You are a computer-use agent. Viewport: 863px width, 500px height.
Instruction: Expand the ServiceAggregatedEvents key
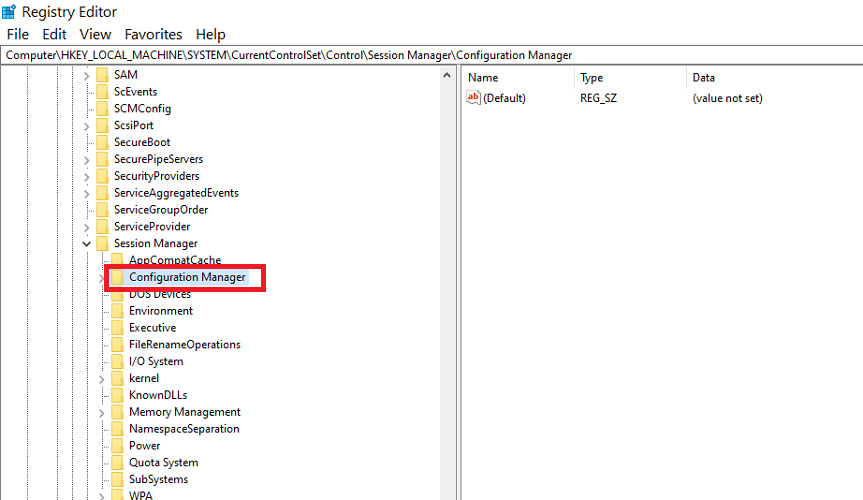point(86,194)
